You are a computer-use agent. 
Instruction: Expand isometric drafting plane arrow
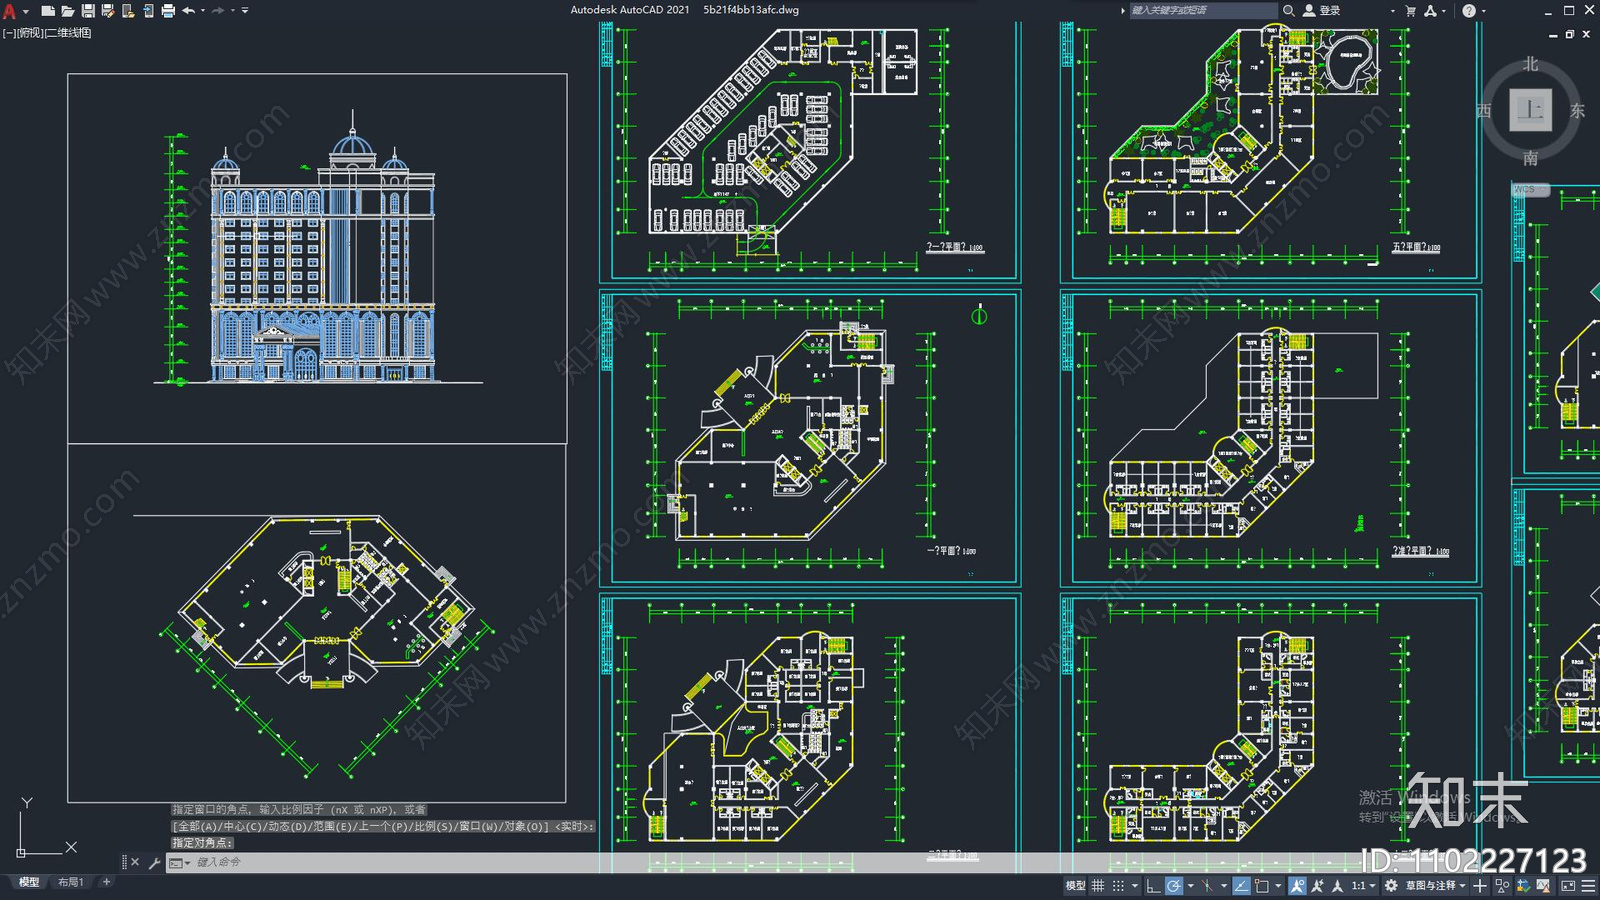1224,886
